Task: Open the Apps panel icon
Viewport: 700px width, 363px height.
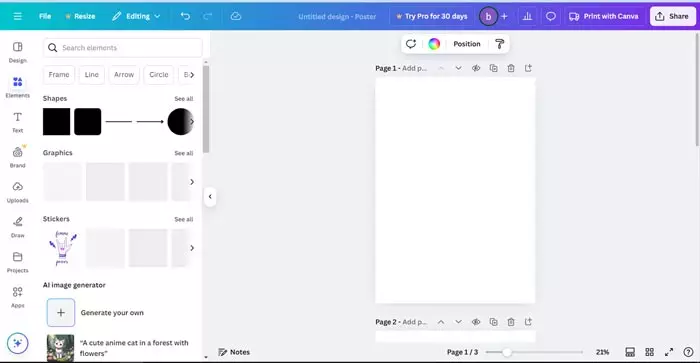Action: (17, 297)
